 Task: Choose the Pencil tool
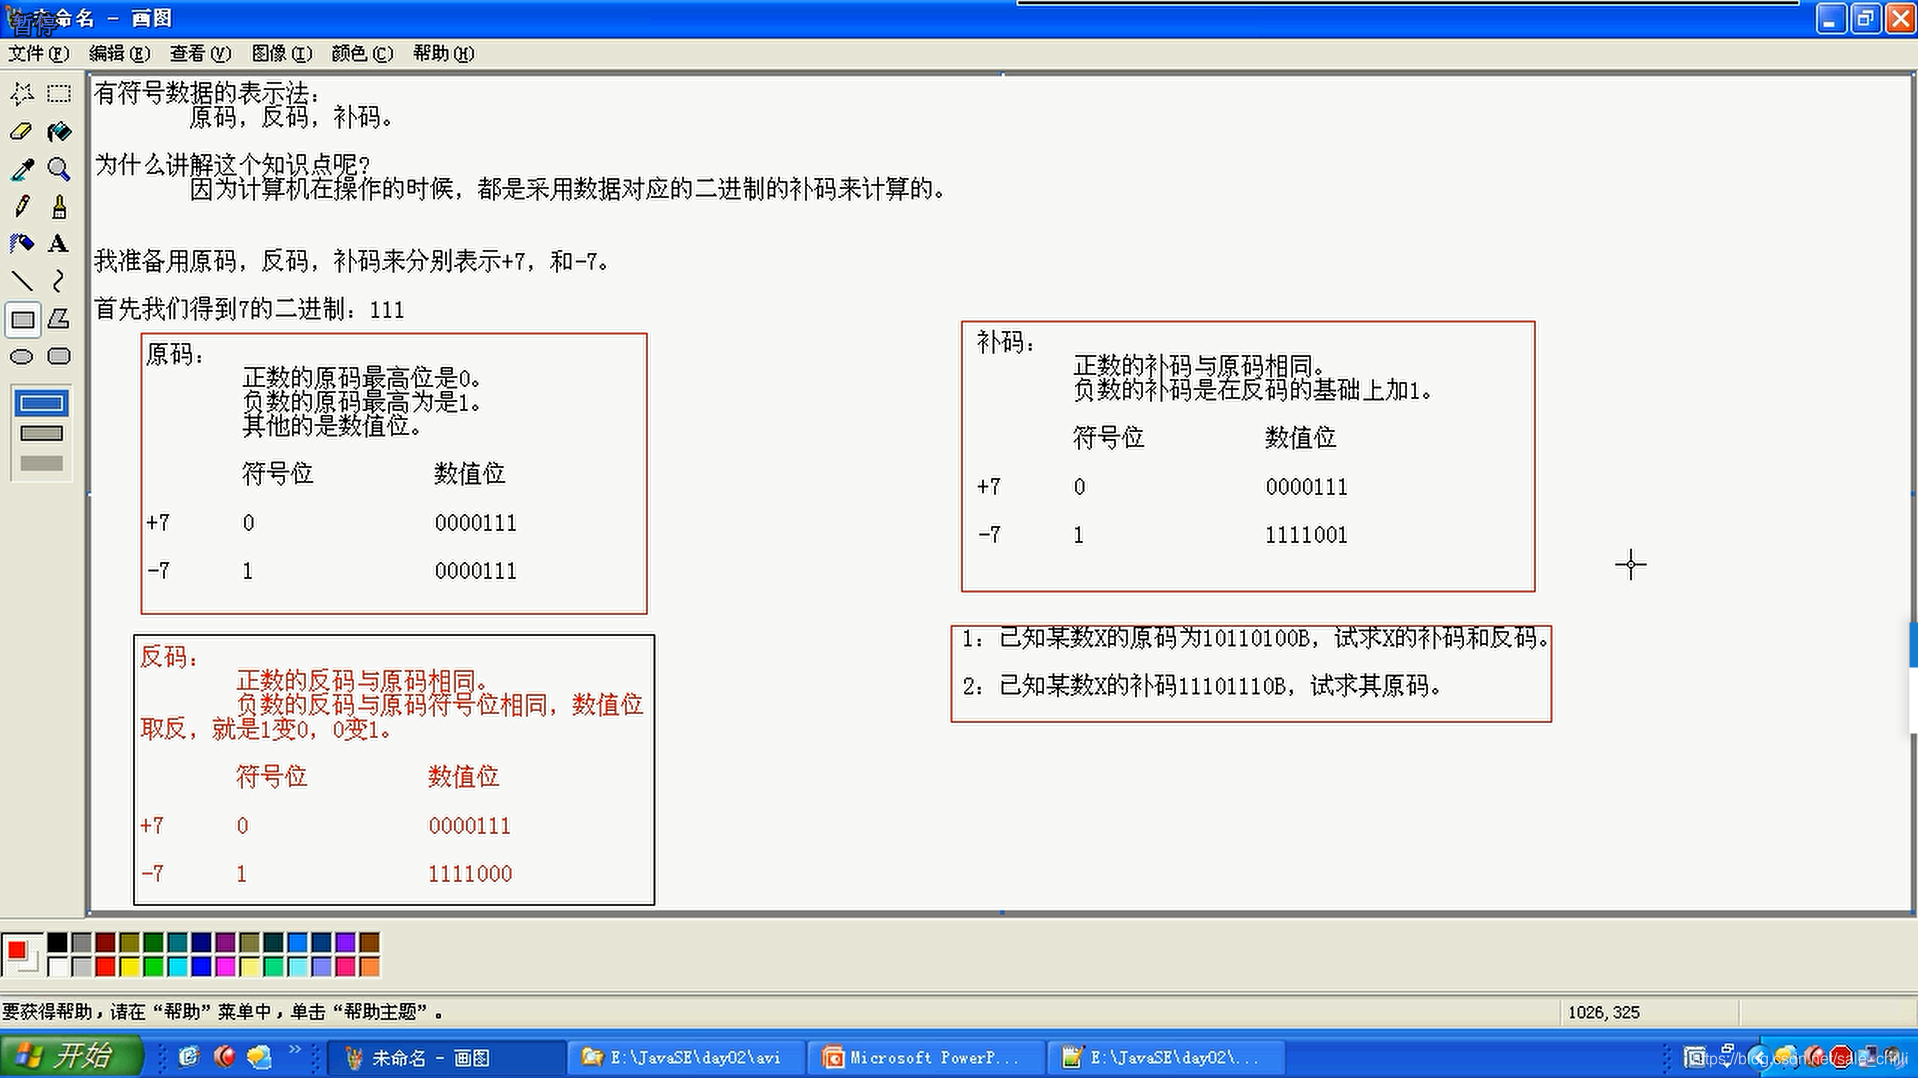22,206
